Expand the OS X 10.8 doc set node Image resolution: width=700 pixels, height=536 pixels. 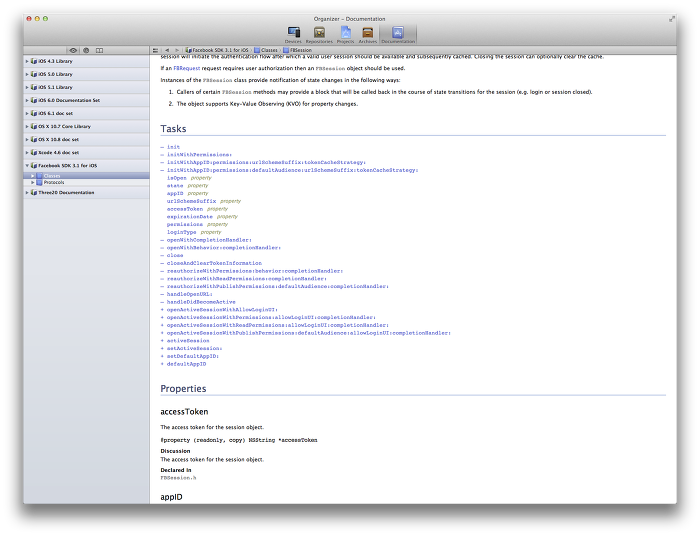click(x=27, y=139)
